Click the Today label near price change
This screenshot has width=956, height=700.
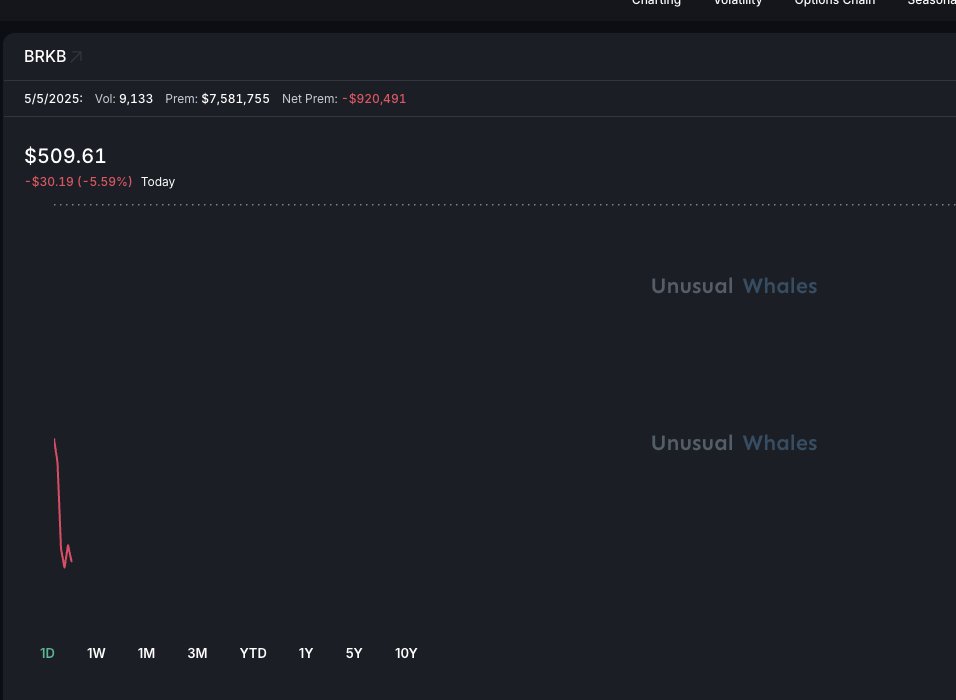click(x=158, y=182)
